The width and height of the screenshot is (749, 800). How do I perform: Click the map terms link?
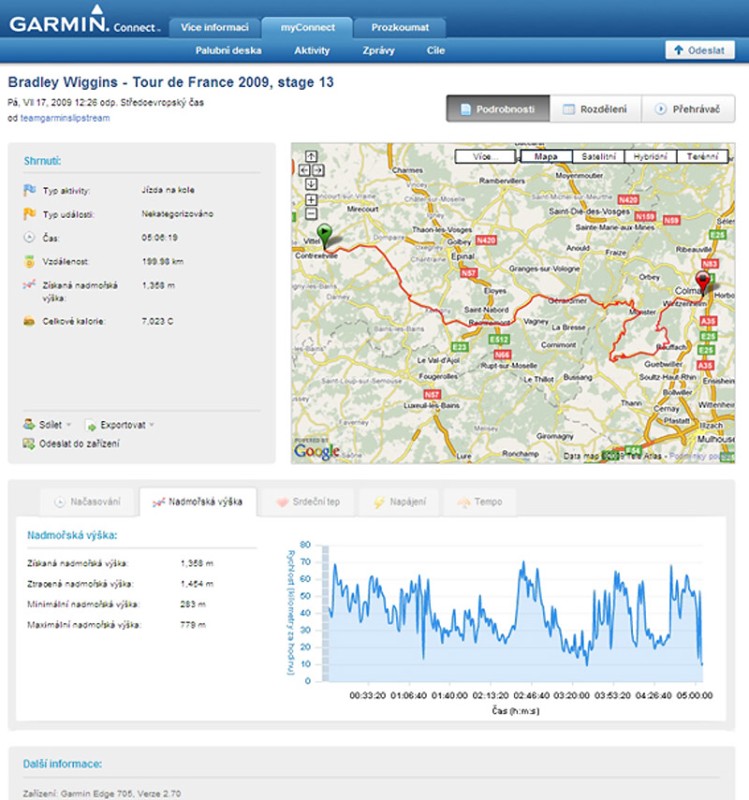[702, 456]
